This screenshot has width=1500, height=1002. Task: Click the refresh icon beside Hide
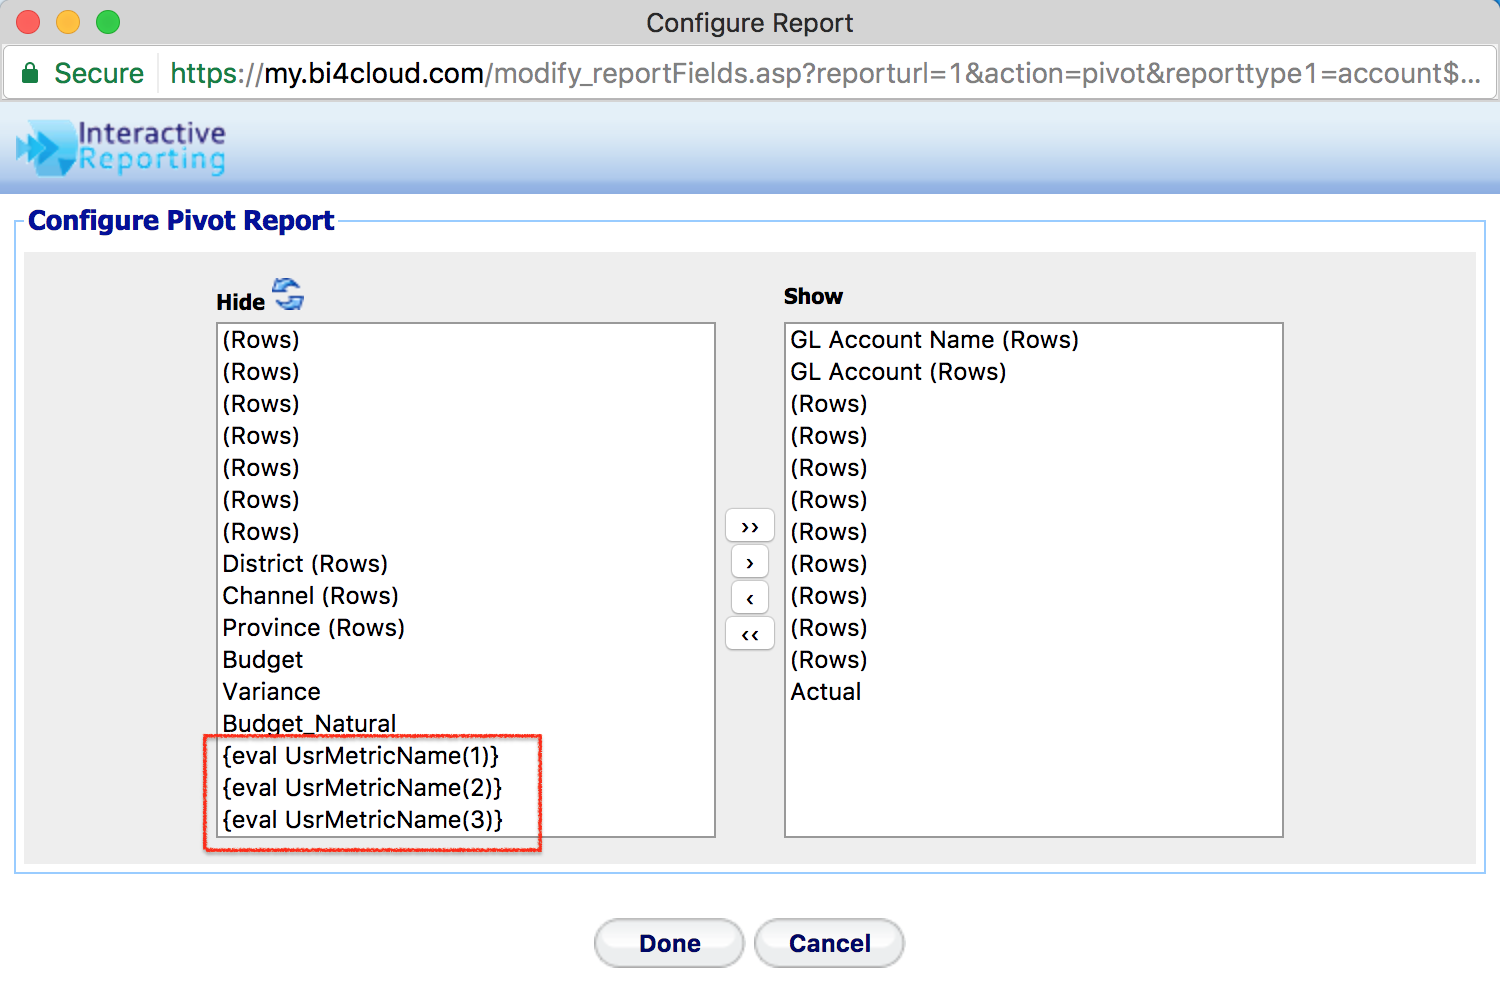point(288,294)
